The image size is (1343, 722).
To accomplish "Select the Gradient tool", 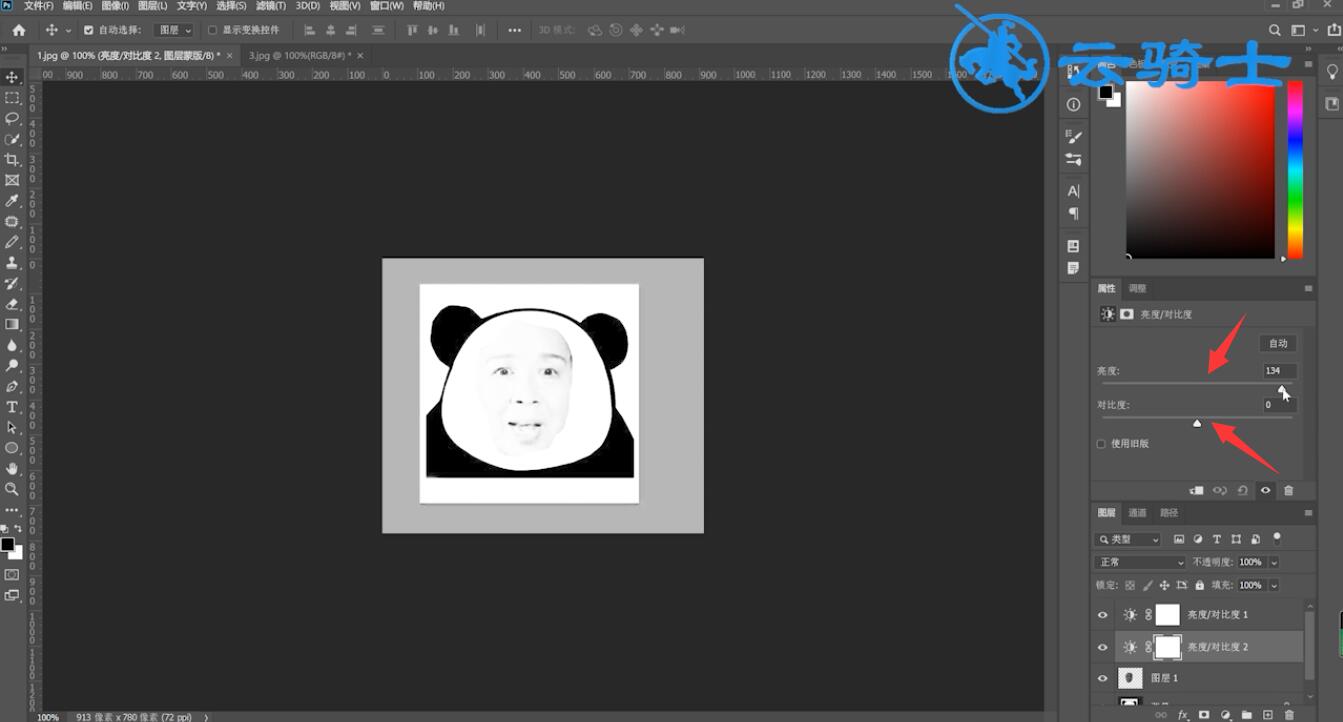I will pos(12,325).
